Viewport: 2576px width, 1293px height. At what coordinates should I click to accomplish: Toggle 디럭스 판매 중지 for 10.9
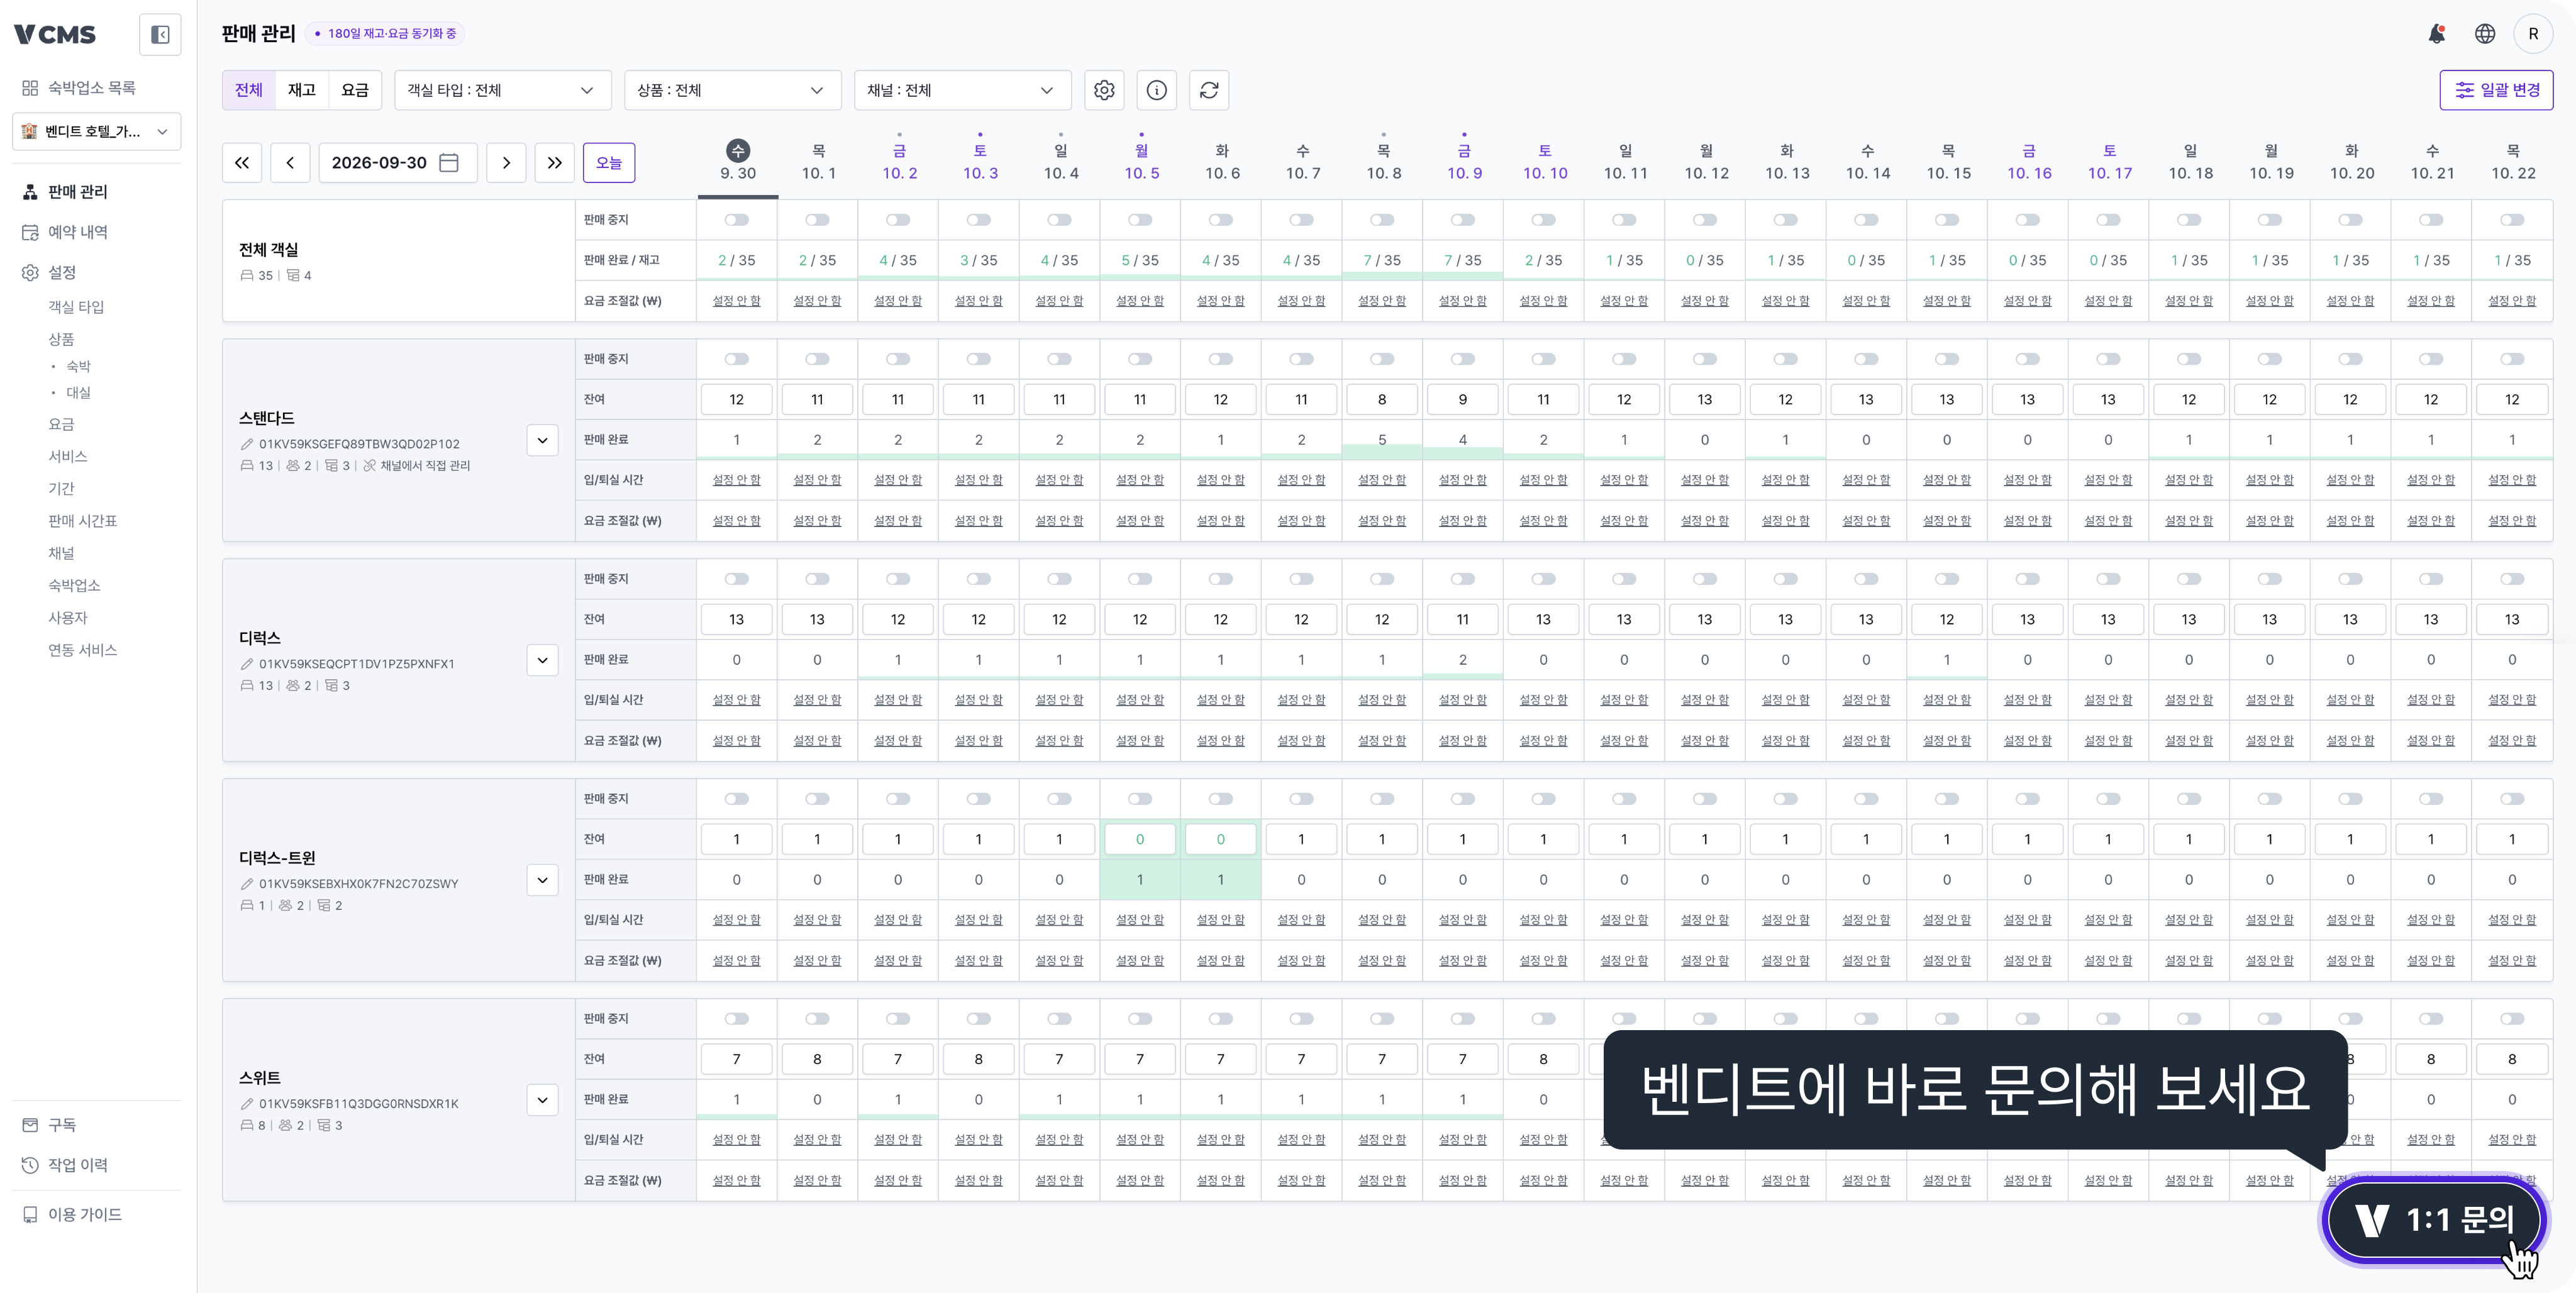coord(1463,579)
